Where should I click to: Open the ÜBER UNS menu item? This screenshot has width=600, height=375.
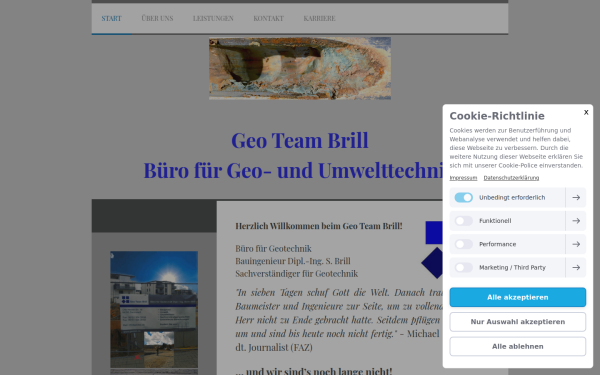click(x=157, y=18)
